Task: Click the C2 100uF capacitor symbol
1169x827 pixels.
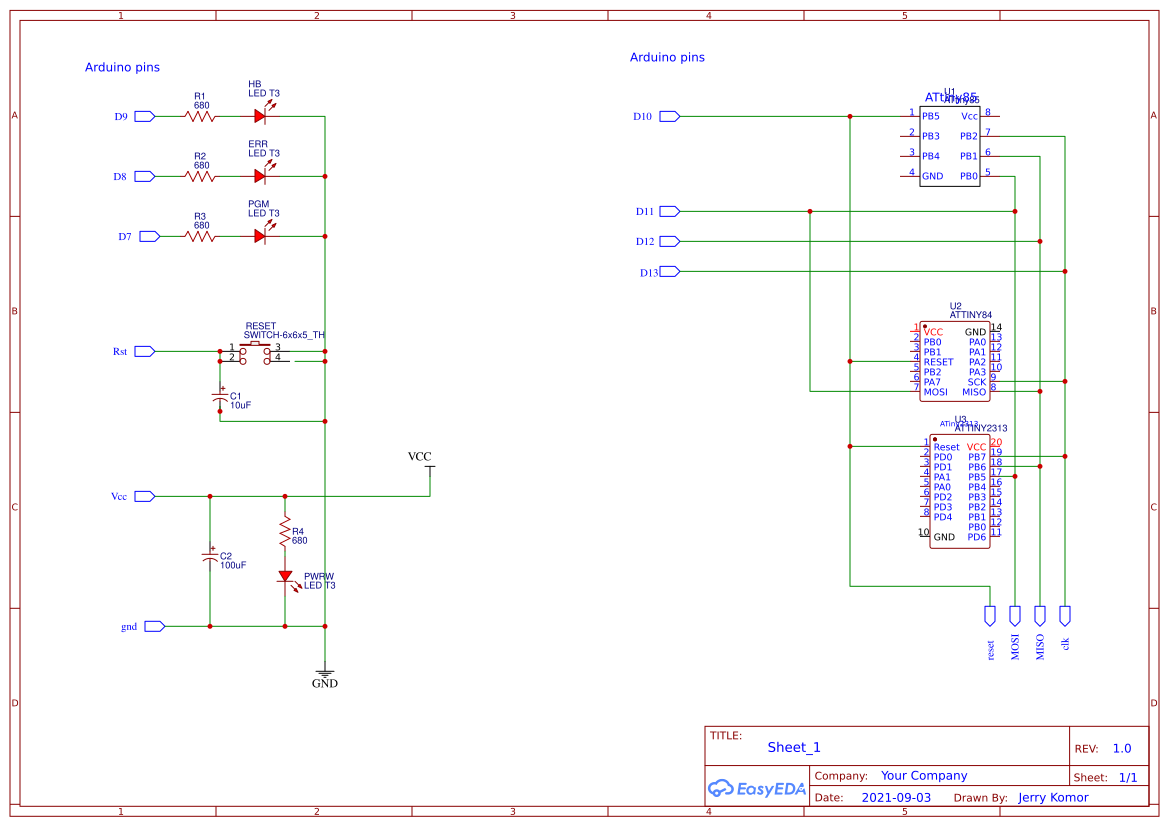Action: pyautogui.click(x=210, y=557)
